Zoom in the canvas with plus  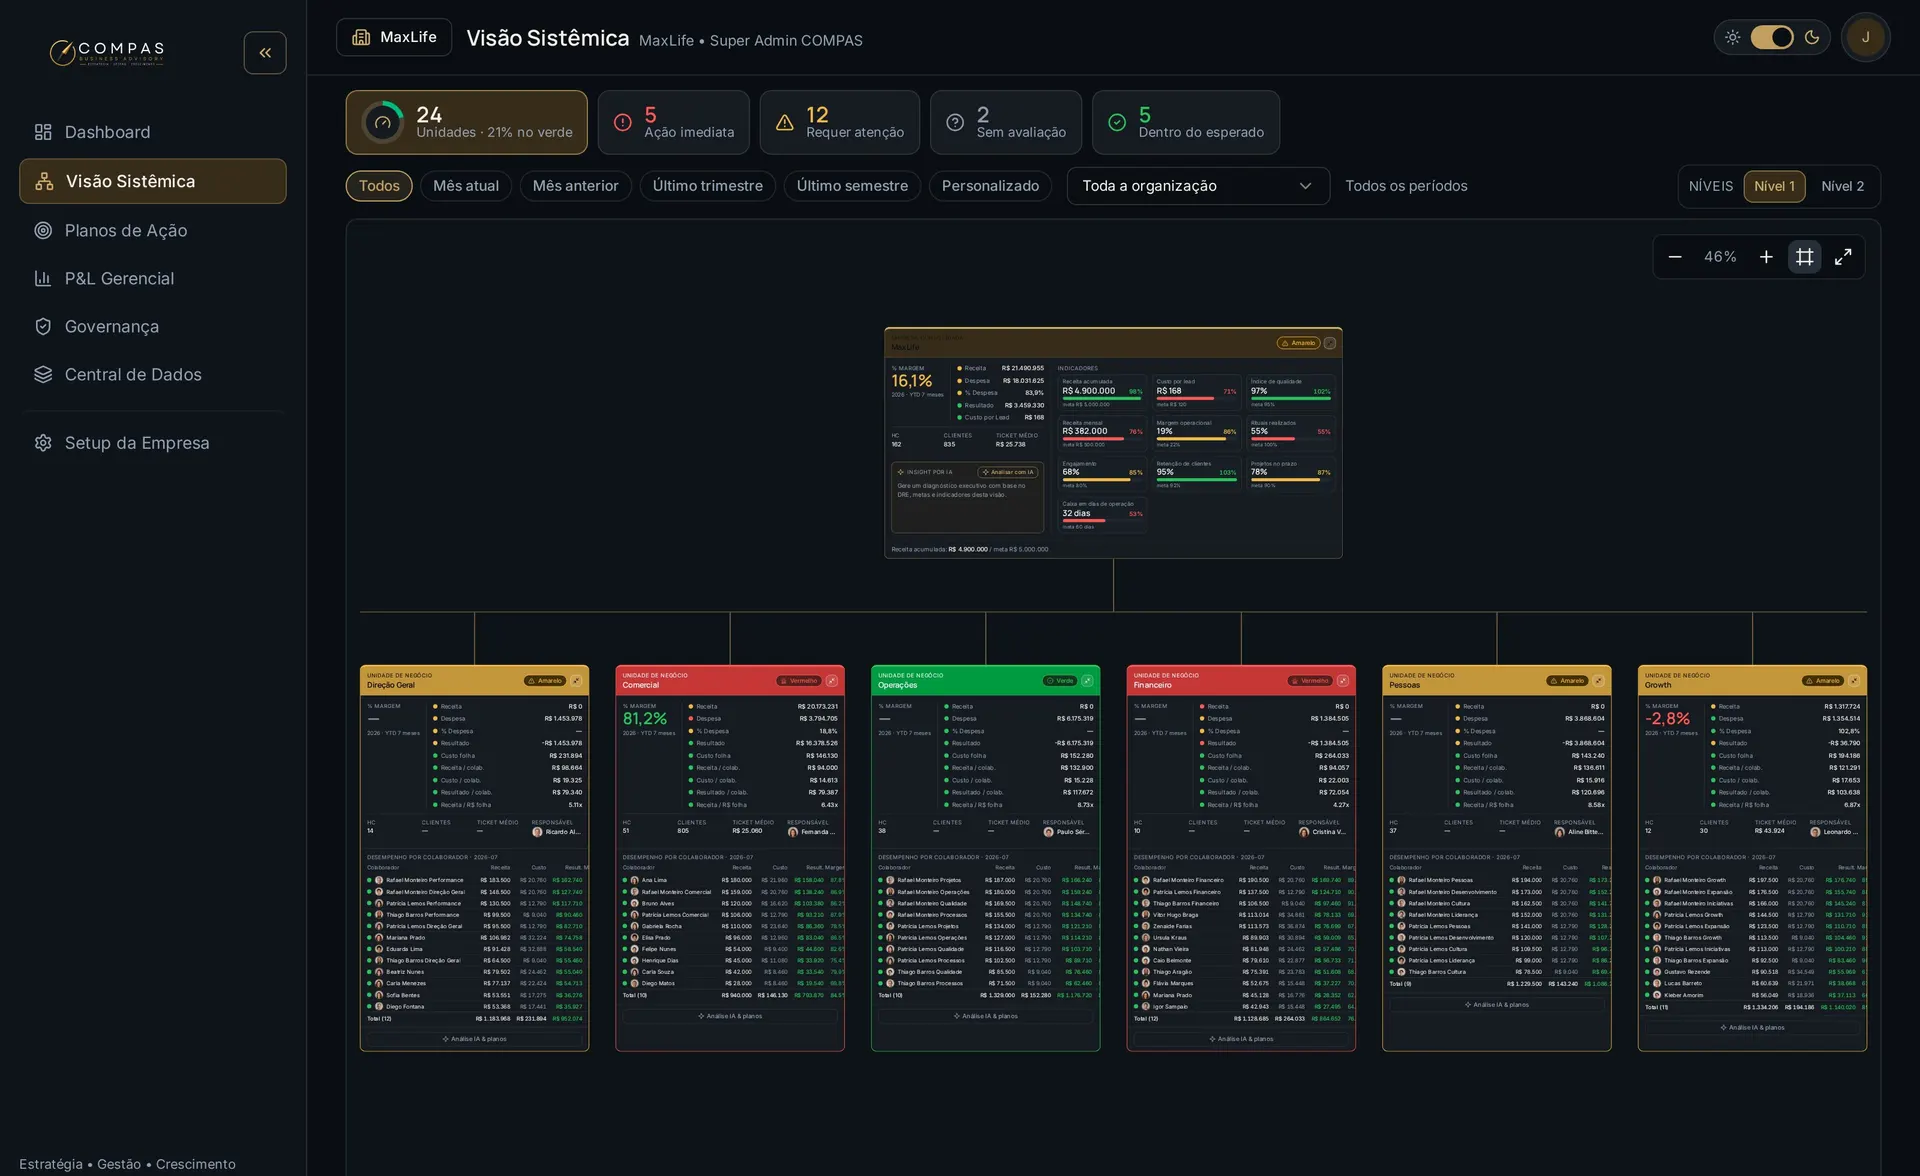click(1766, 257)
